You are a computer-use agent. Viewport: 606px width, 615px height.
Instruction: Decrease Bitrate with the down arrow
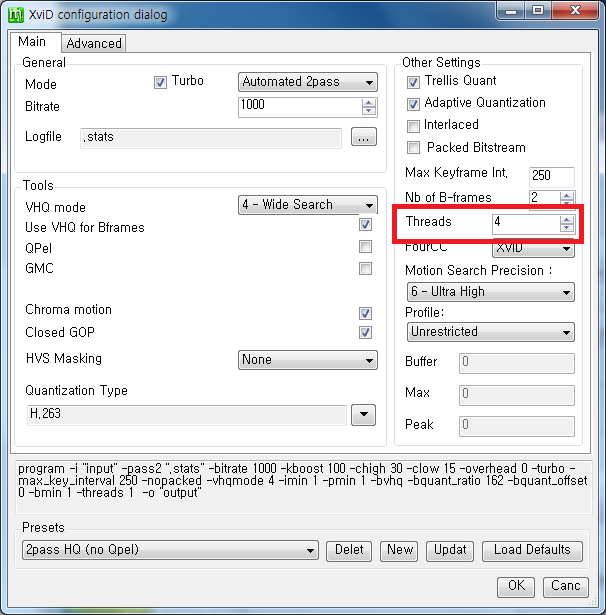369,111
